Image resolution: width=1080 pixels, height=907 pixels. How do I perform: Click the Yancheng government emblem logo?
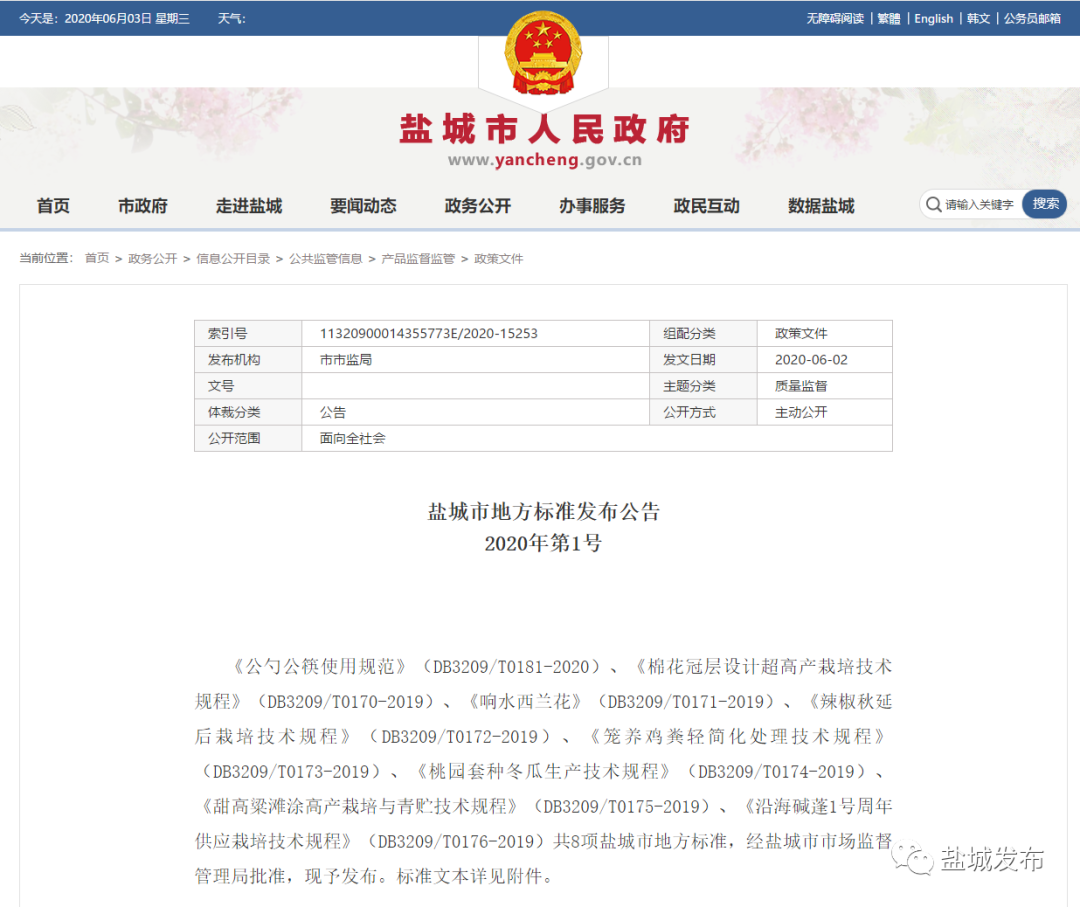click(x=543, y=55)
